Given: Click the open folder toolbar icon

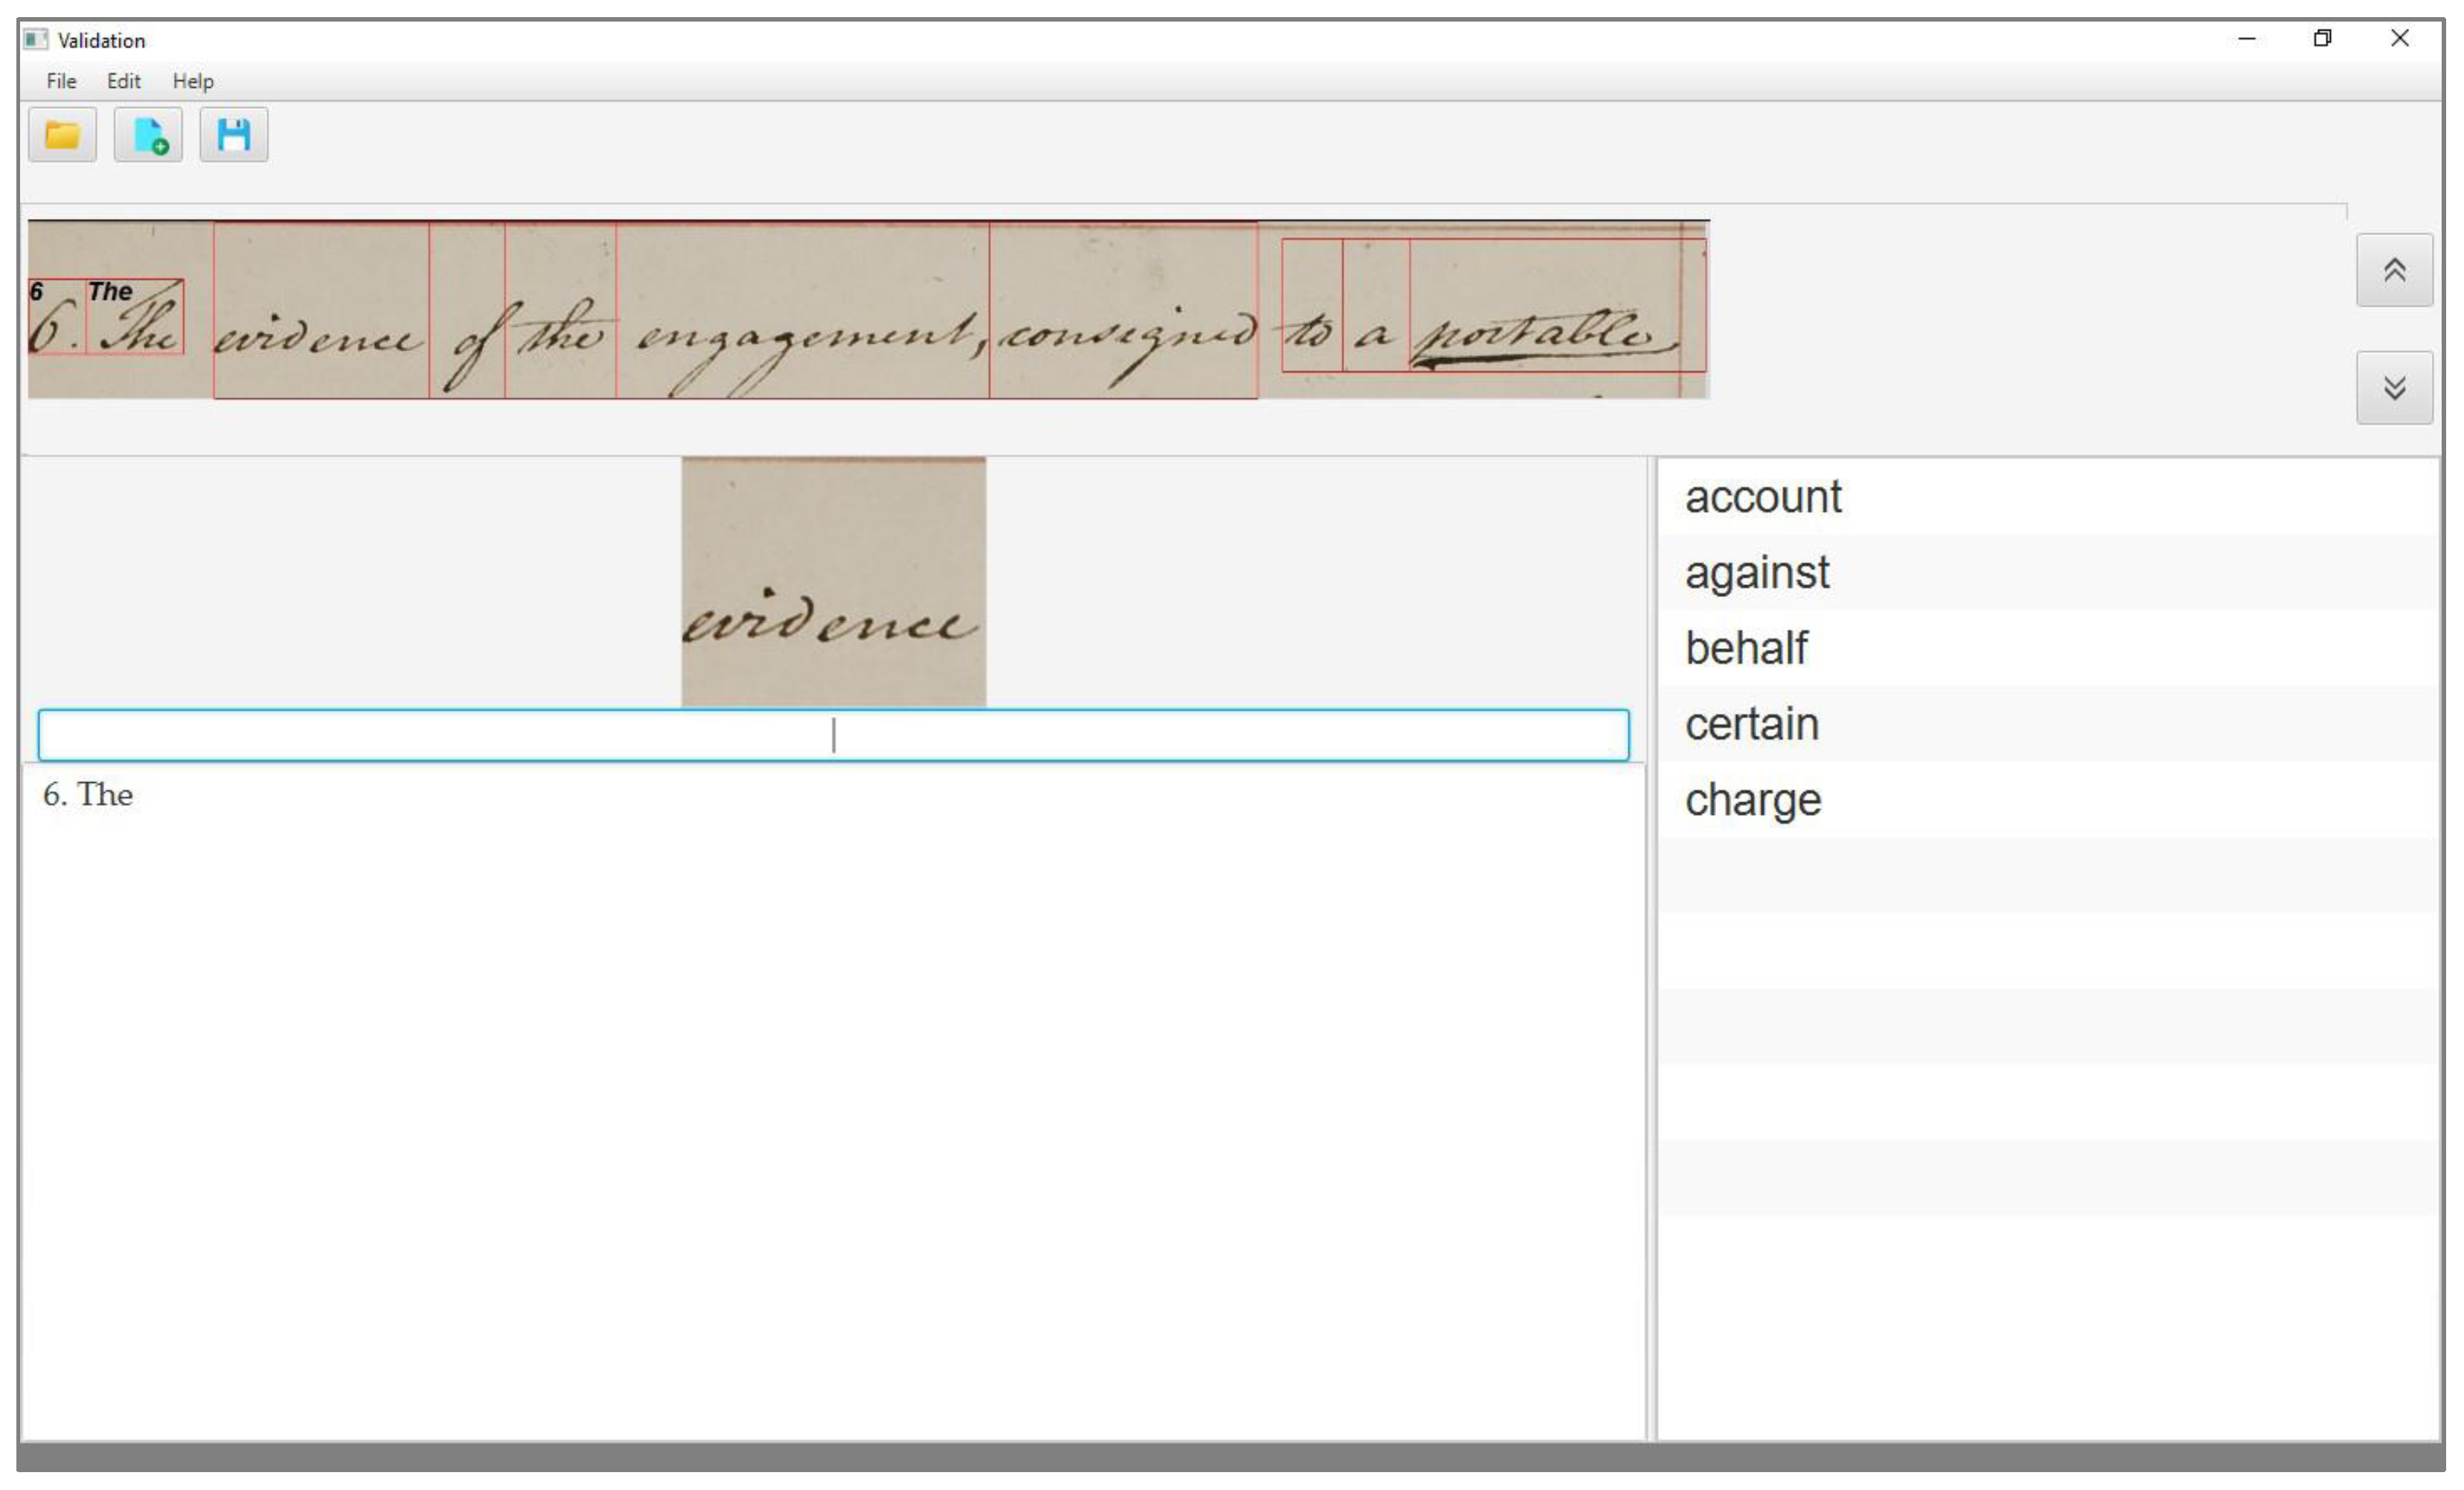Looking at the screenshot, I should tap(62, 135).
